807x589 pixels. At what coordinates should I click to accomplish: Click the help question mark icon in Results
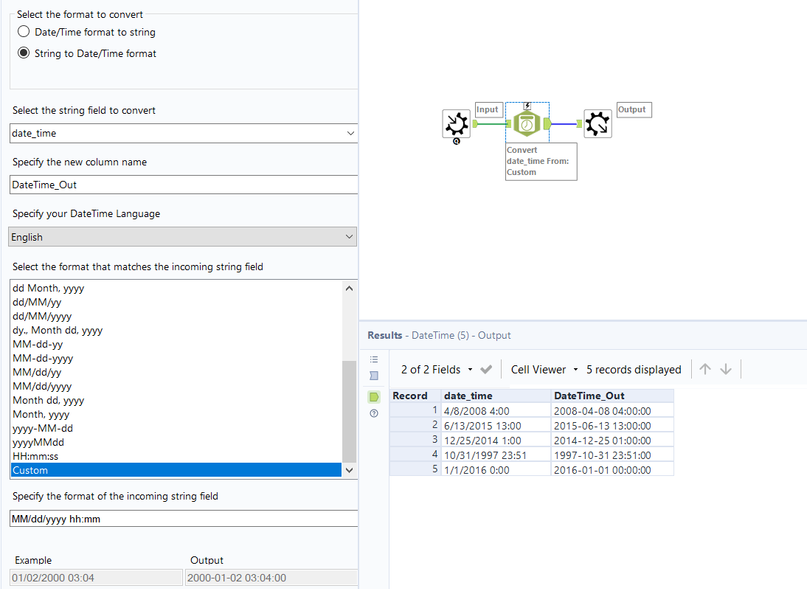[374, 413]
